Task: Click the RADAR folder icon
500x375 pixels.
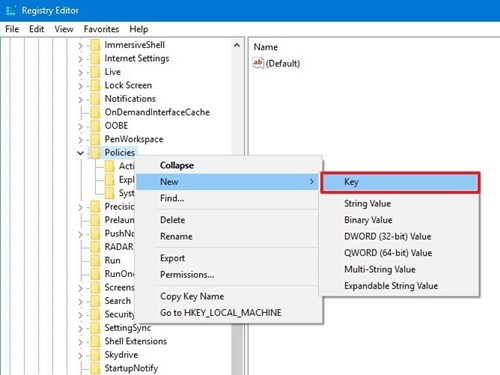Action: [x=95, y=247]
